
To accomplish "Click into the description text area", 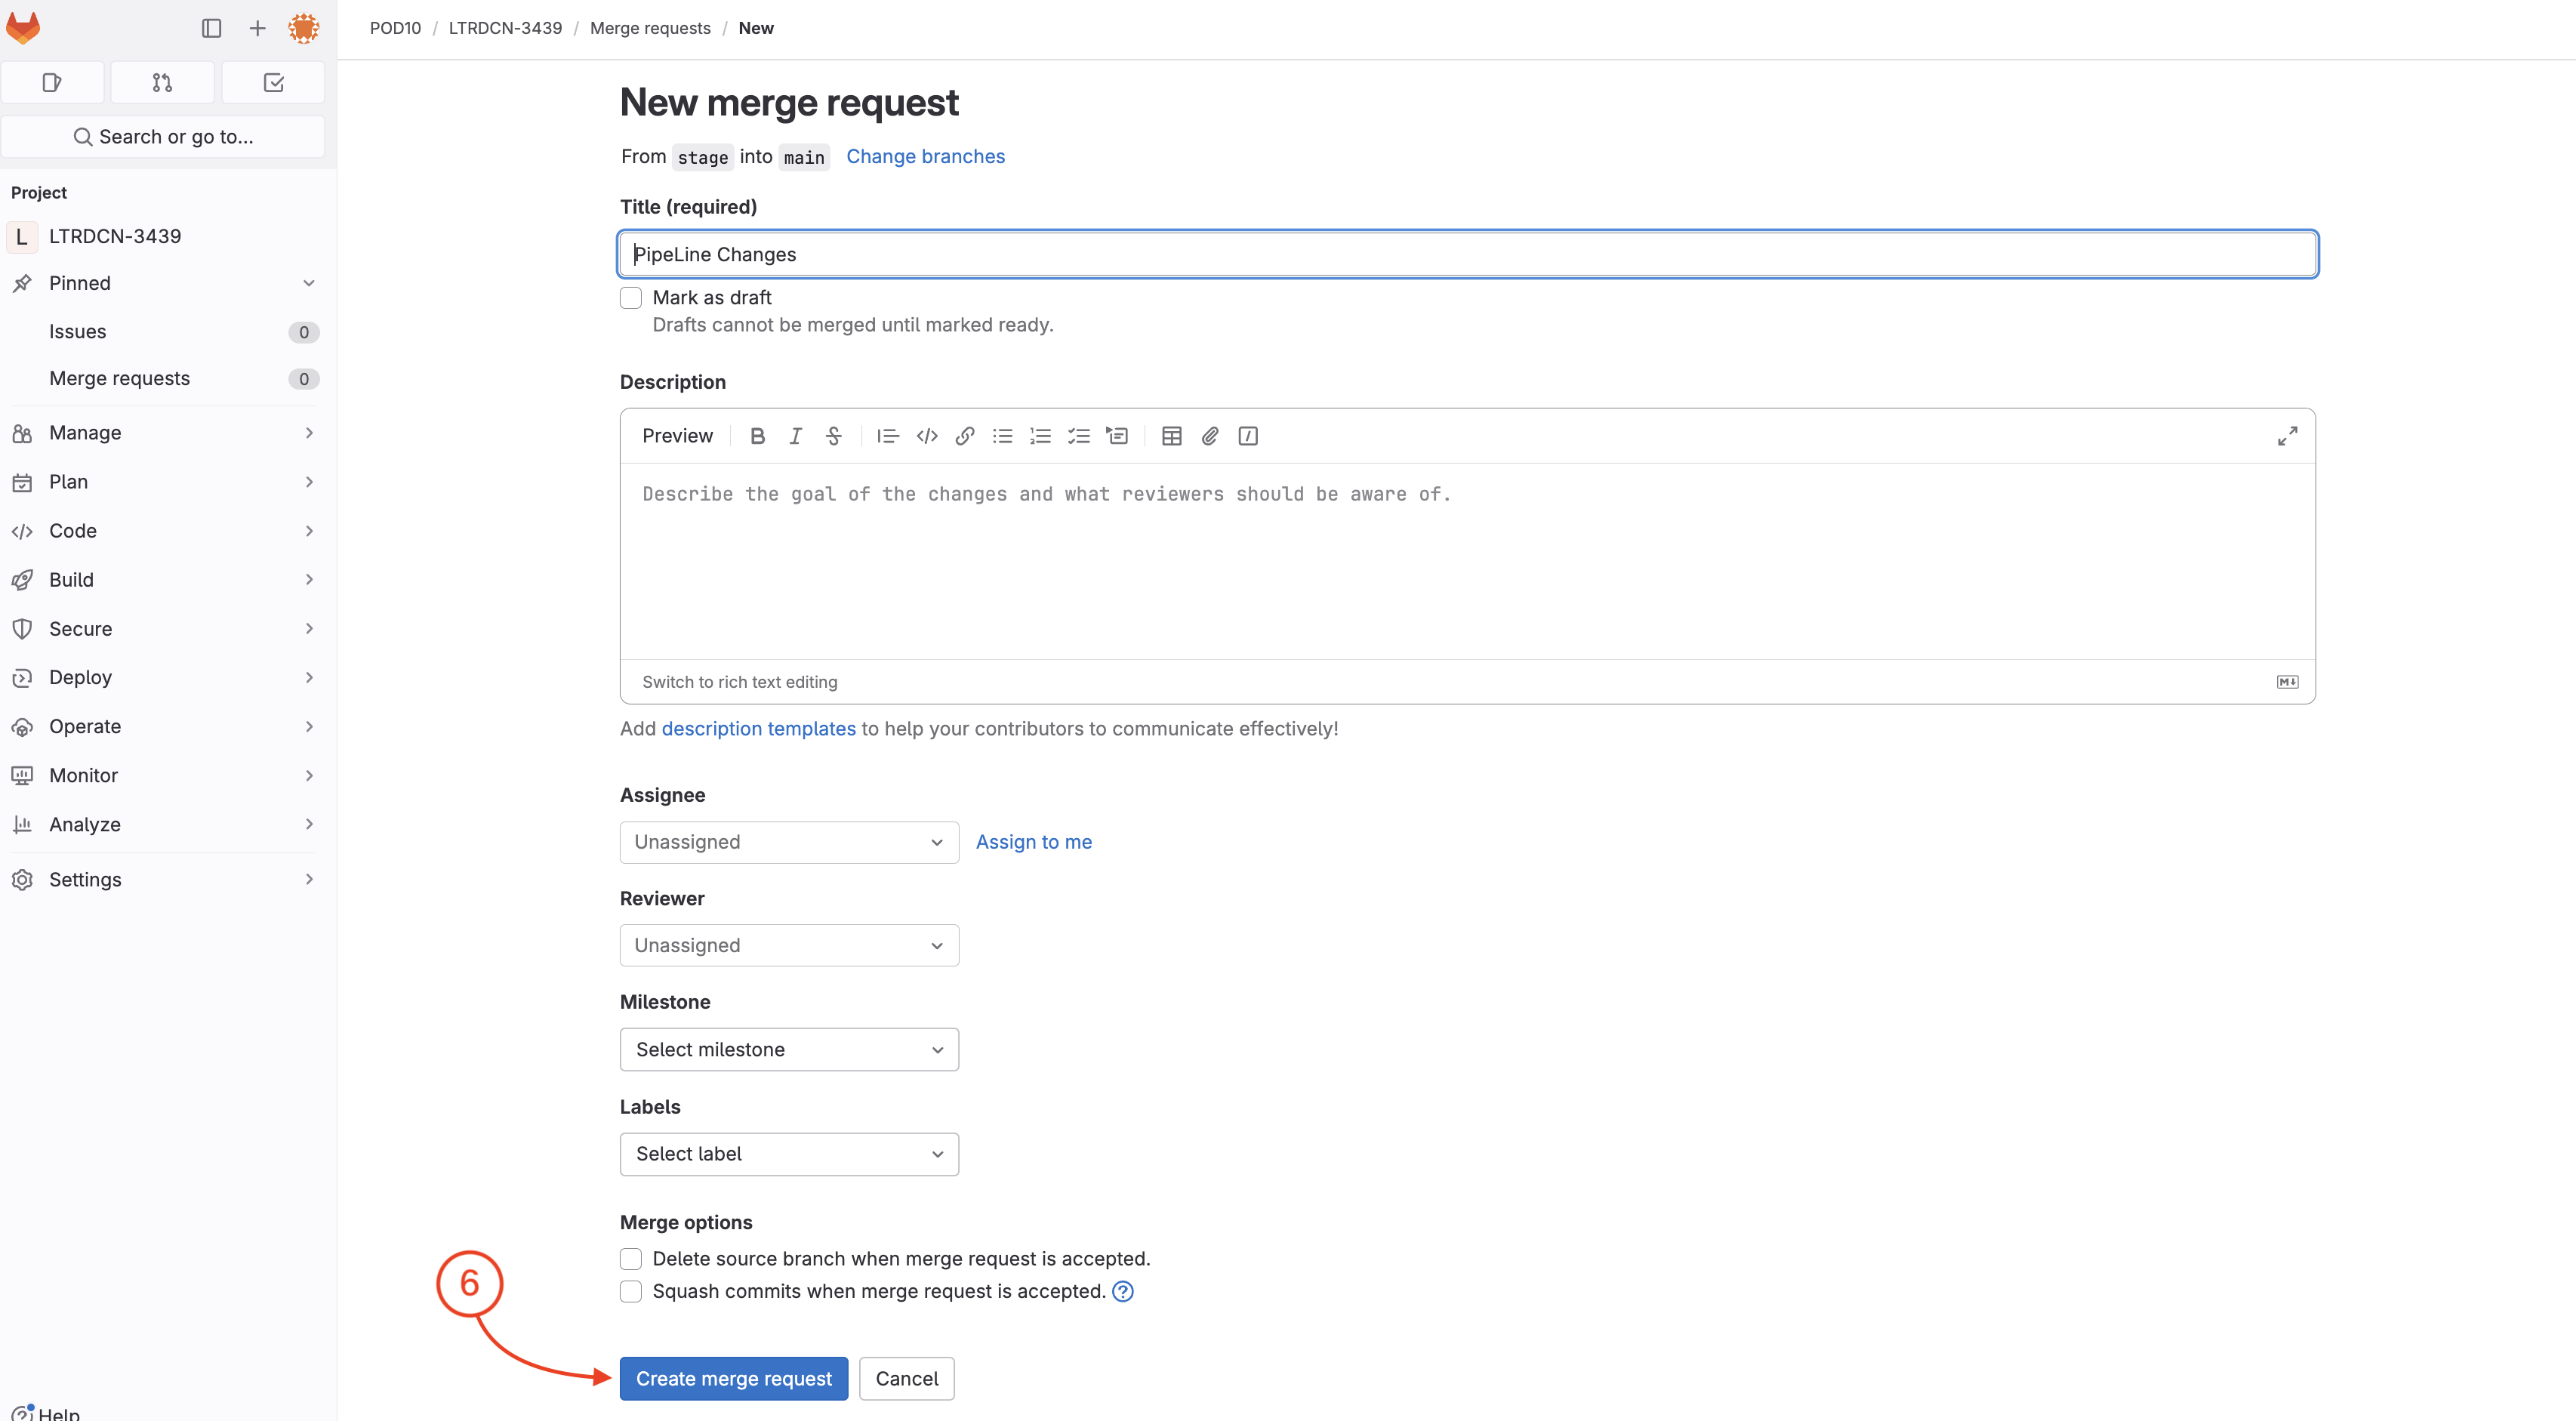I will (x=1467, y=560).
